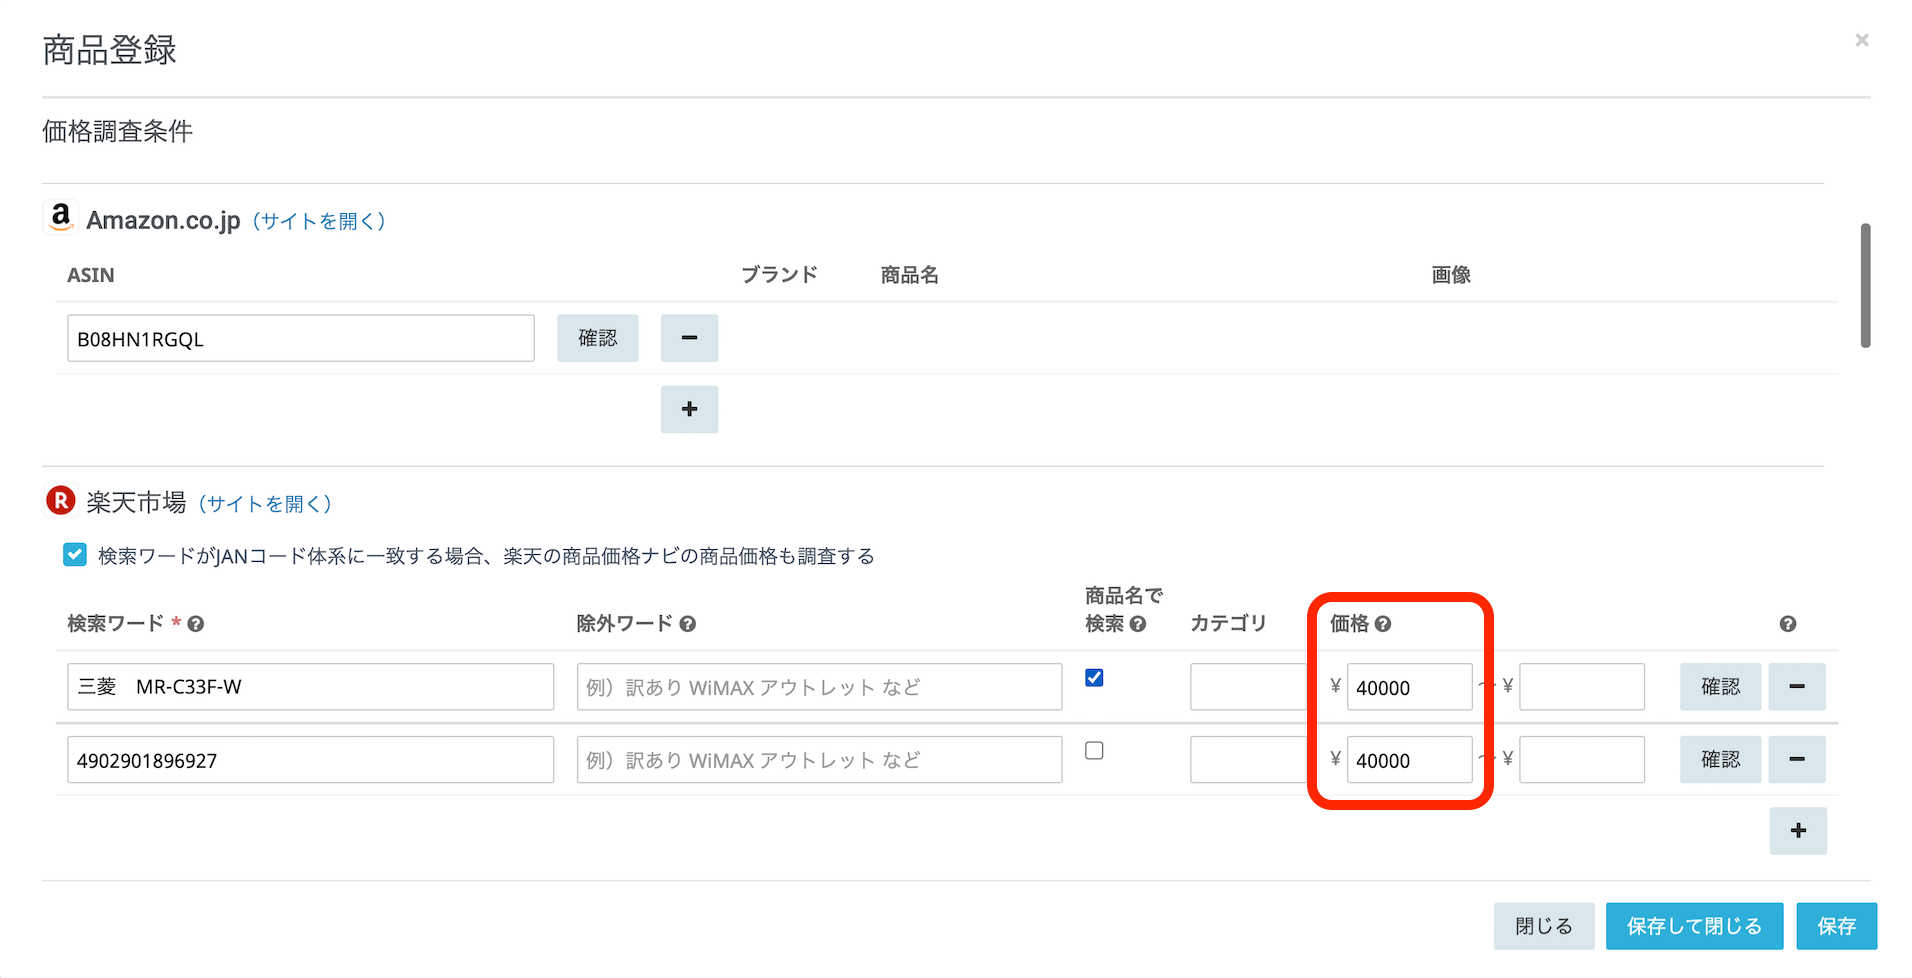Open 楽天市場 サイトを開く link
1912x978 pixels.
(x=265, y=504)
